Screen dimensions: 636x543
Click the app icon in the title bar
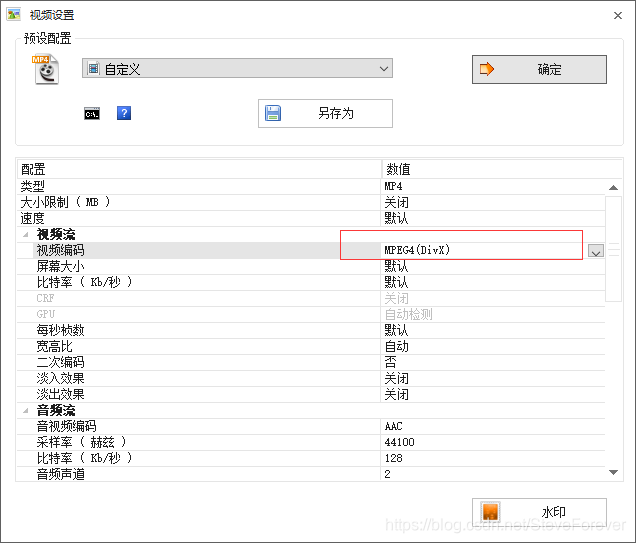13,15
